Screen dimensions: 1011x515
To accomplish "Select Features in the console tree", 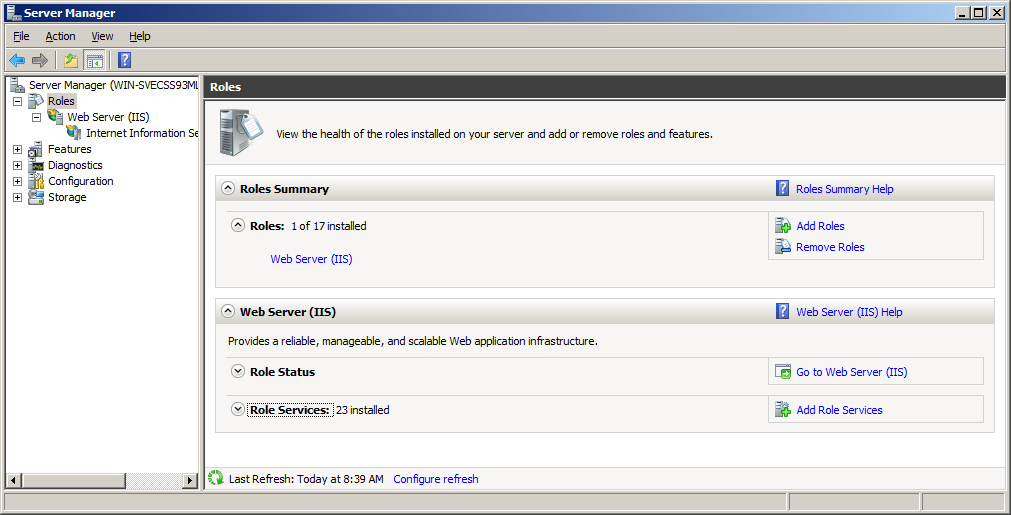I will point(70,149).
